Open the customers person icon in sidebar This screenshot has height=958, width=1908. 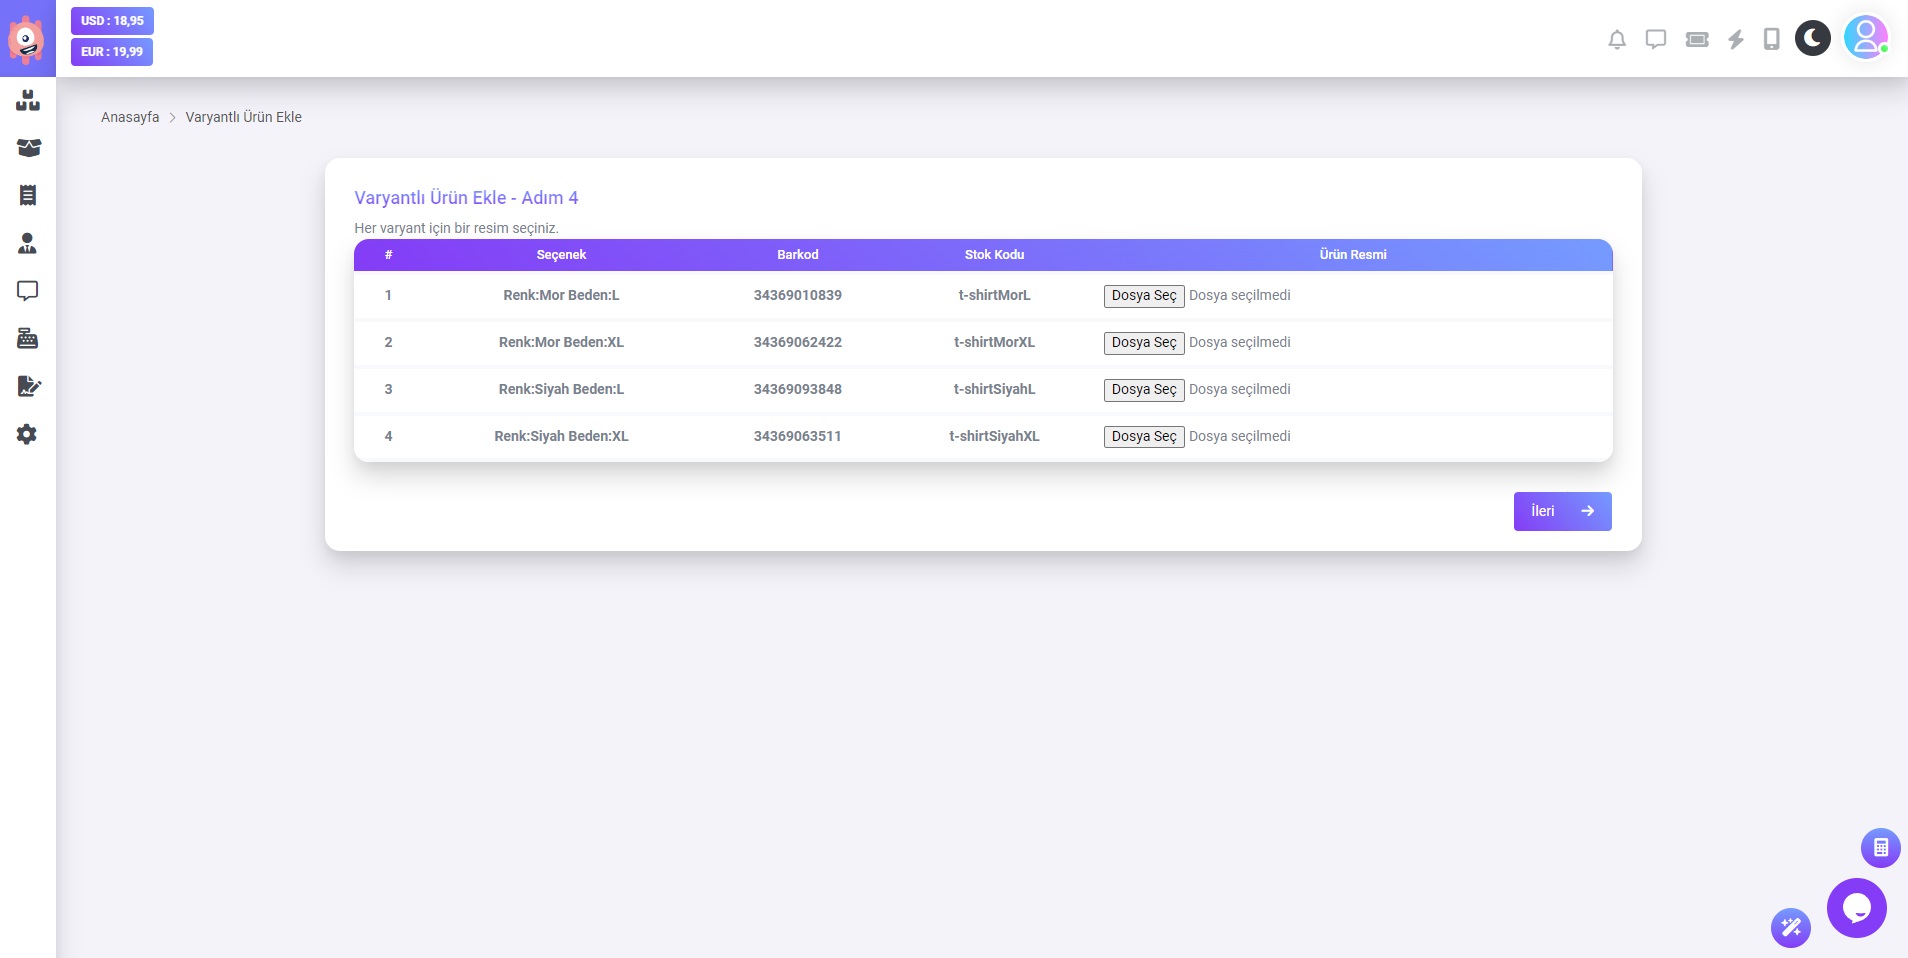pyautogui.click(x=27, y=243)
